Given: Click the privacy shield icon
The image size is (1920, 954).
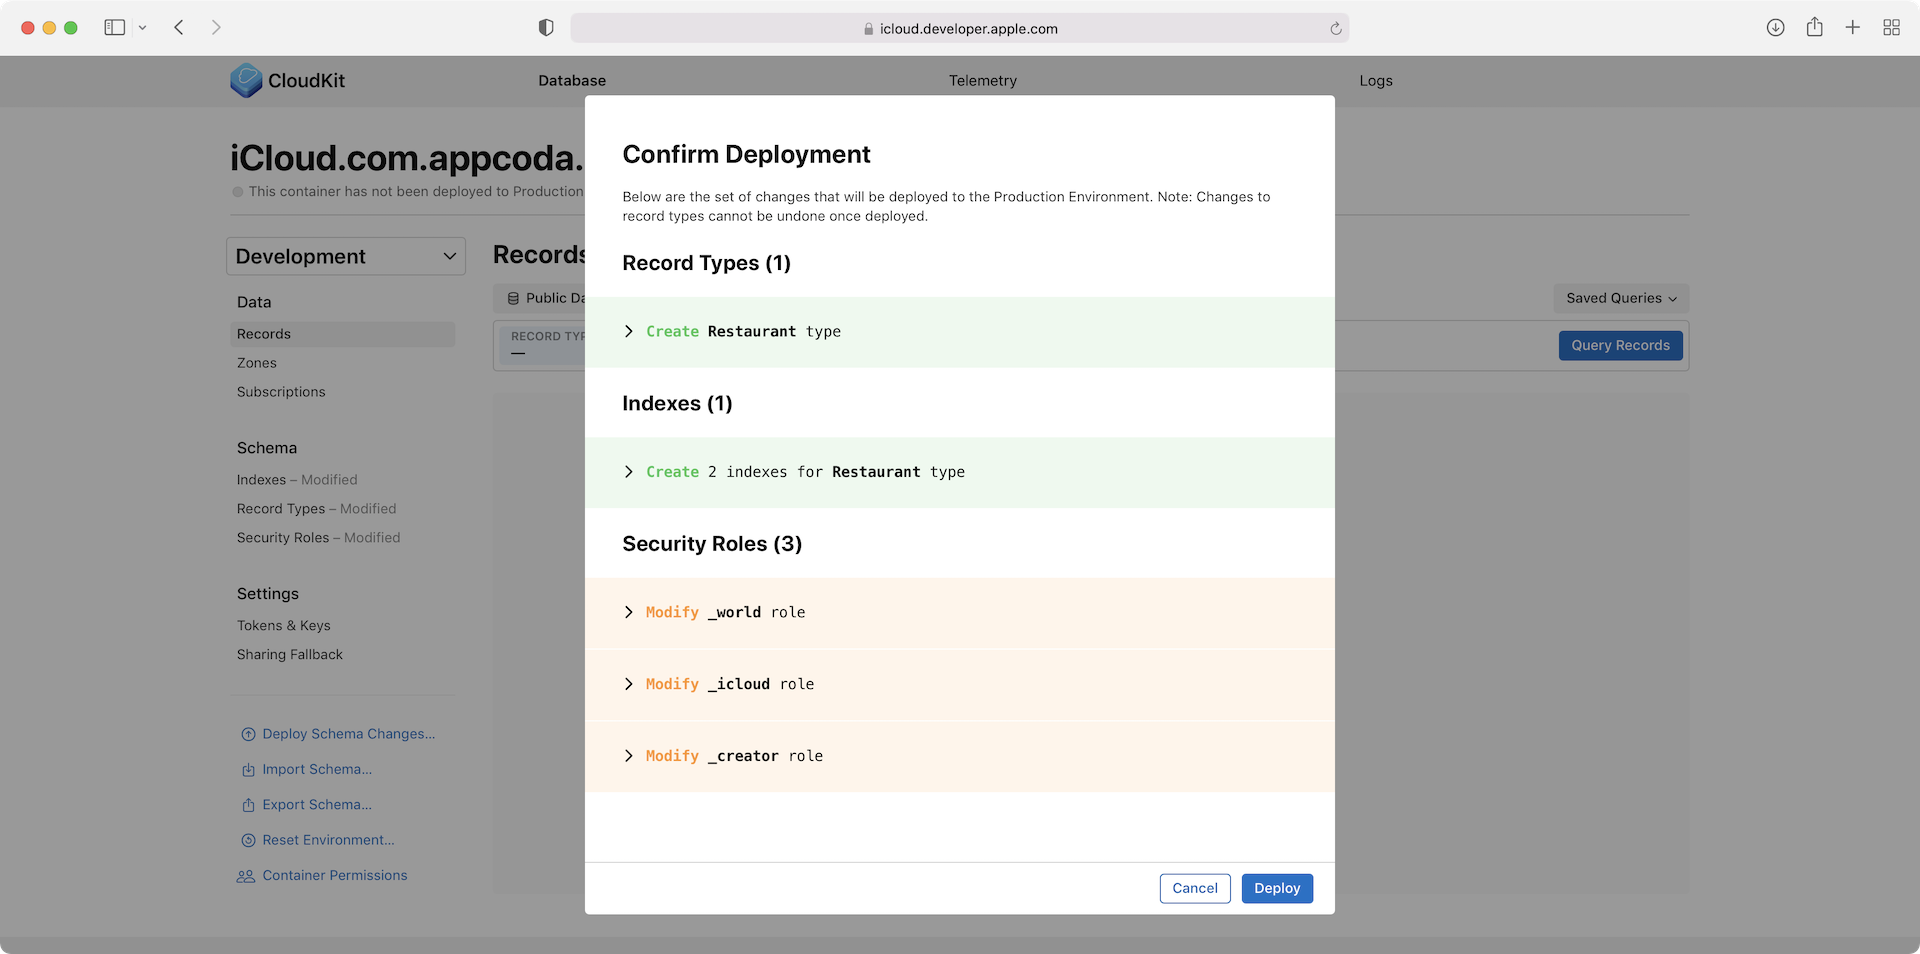Looking at the screenshot, I should [x=546, y=28].
